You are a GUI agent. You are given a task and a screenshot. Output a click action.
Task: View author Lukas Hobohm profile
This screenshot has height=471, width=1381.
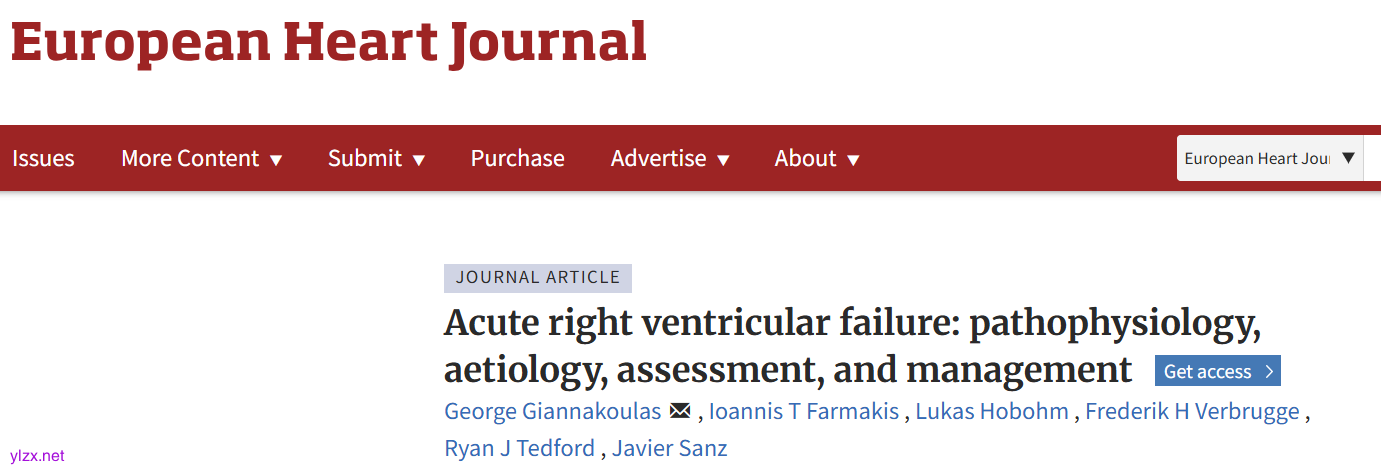(992, 411)
